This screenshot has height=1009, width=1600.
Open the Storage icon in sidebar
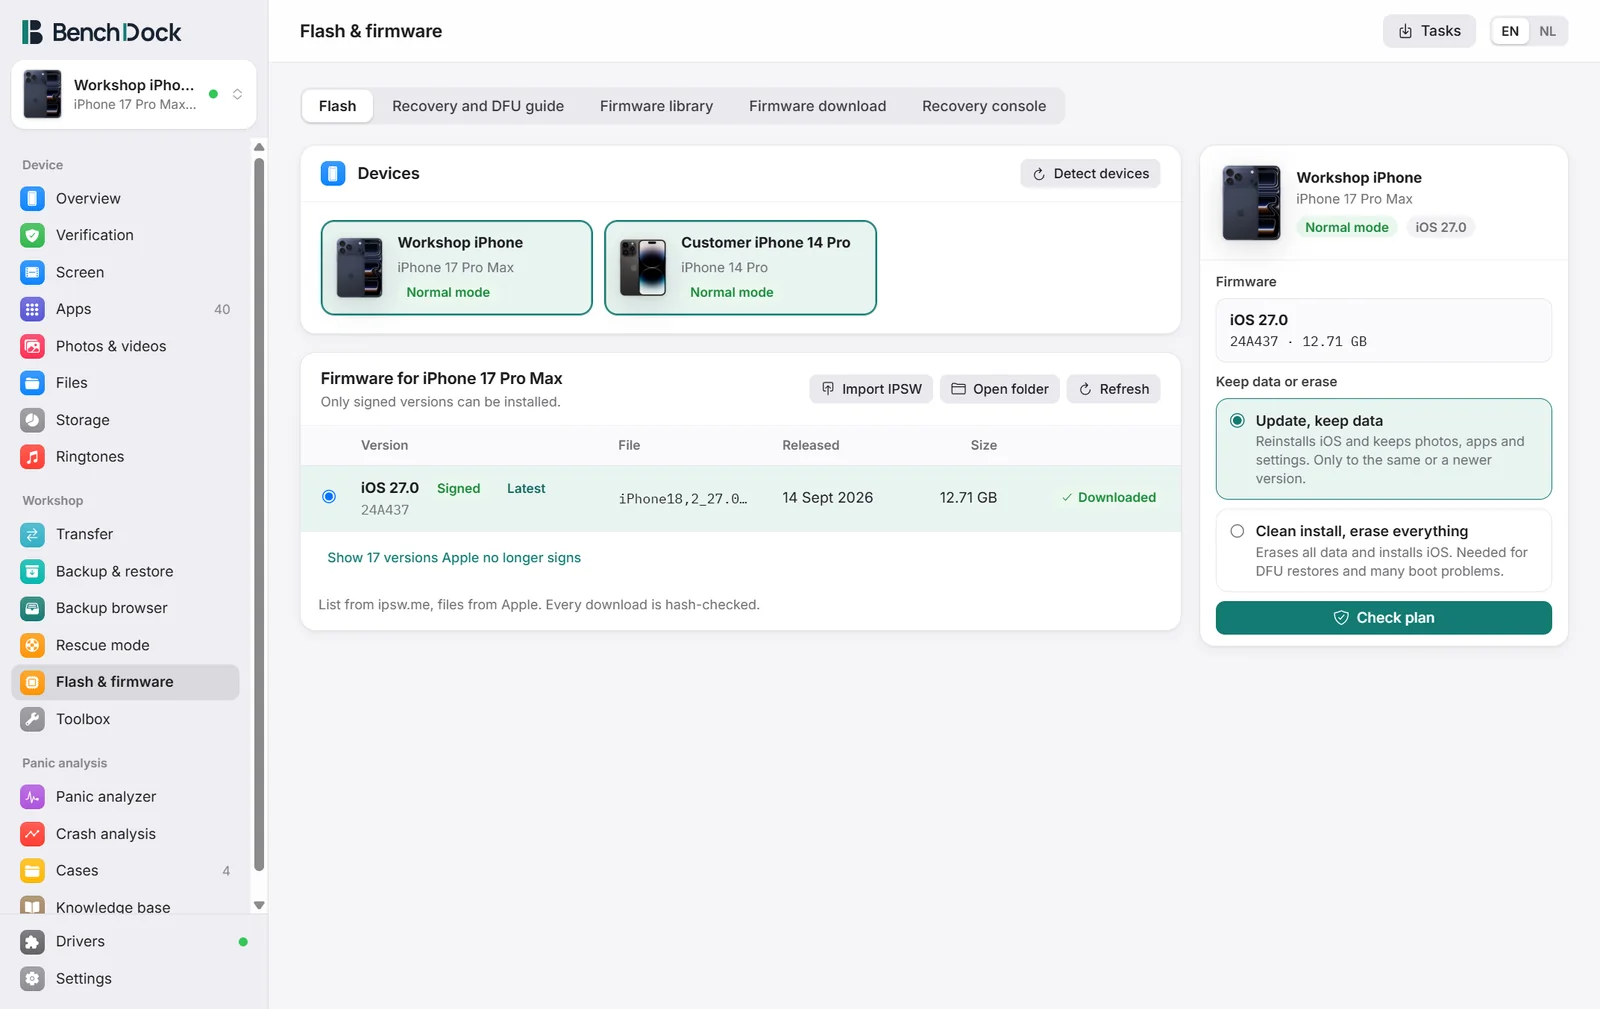(x=32, y=420)
